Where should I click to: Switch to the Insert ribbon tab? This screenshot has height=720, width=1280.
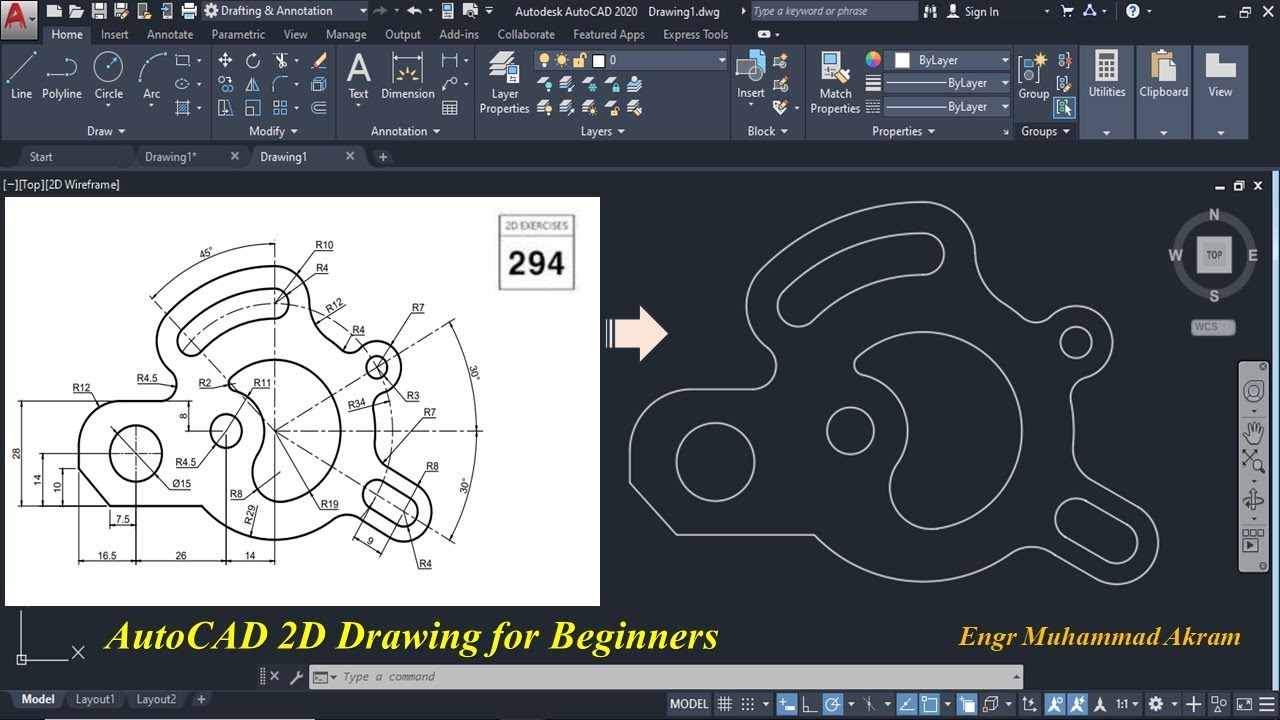[x=114, y=34]
